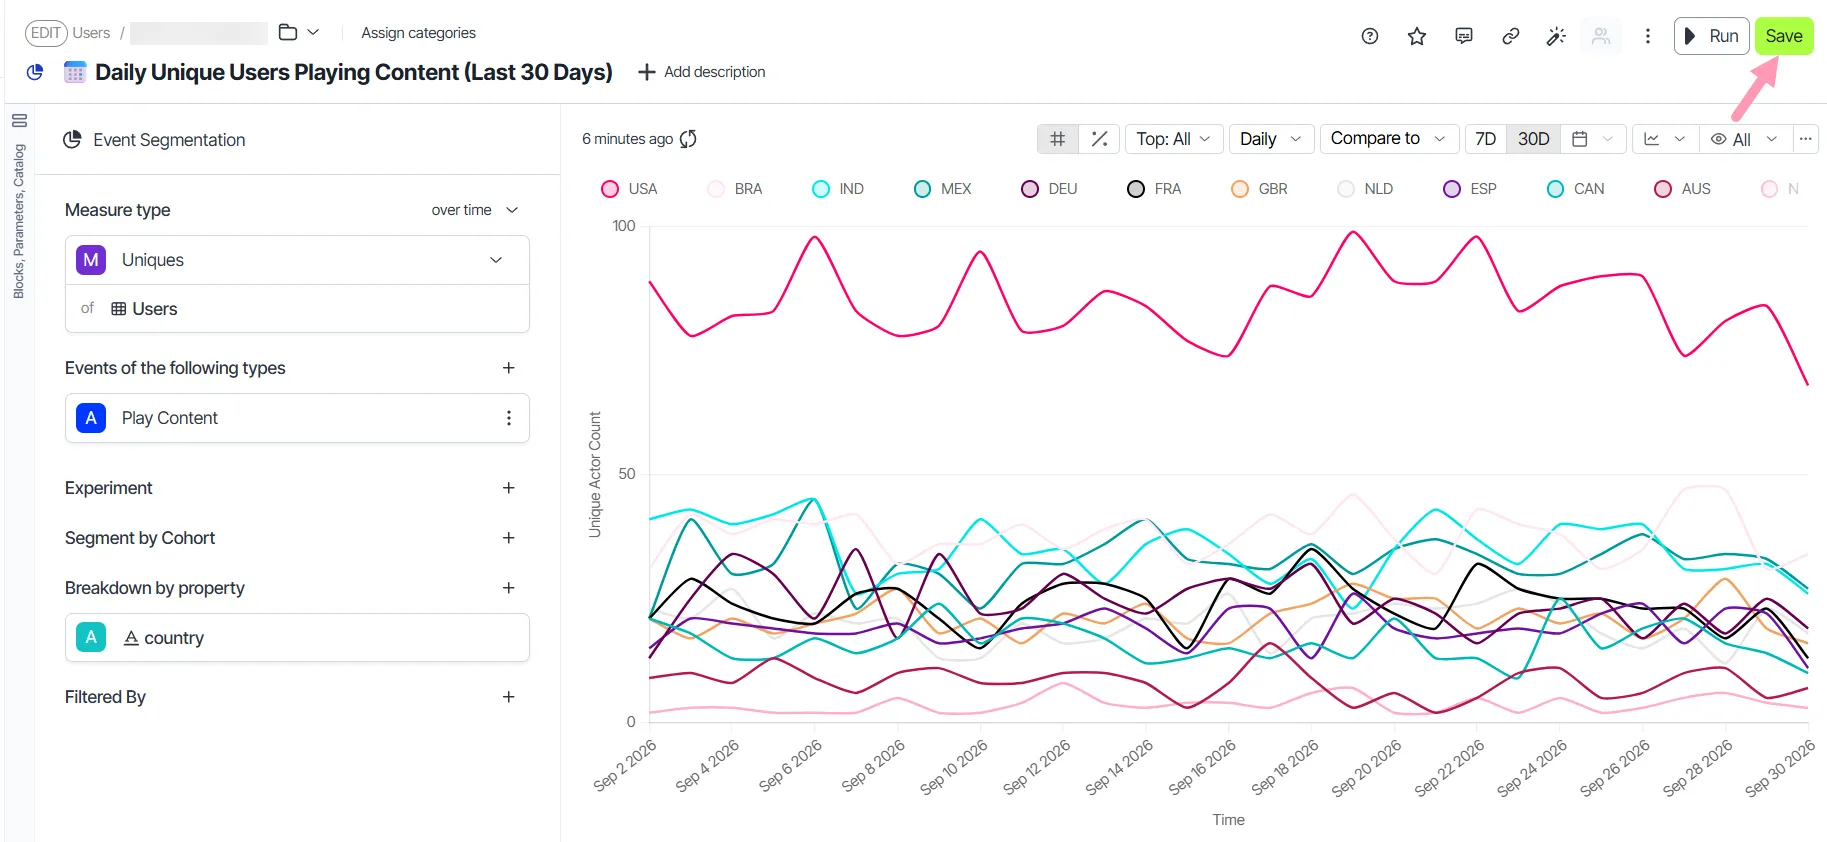
Task: Select the 30D time range
Action: pyautogui.click(x=1533, y=139)
